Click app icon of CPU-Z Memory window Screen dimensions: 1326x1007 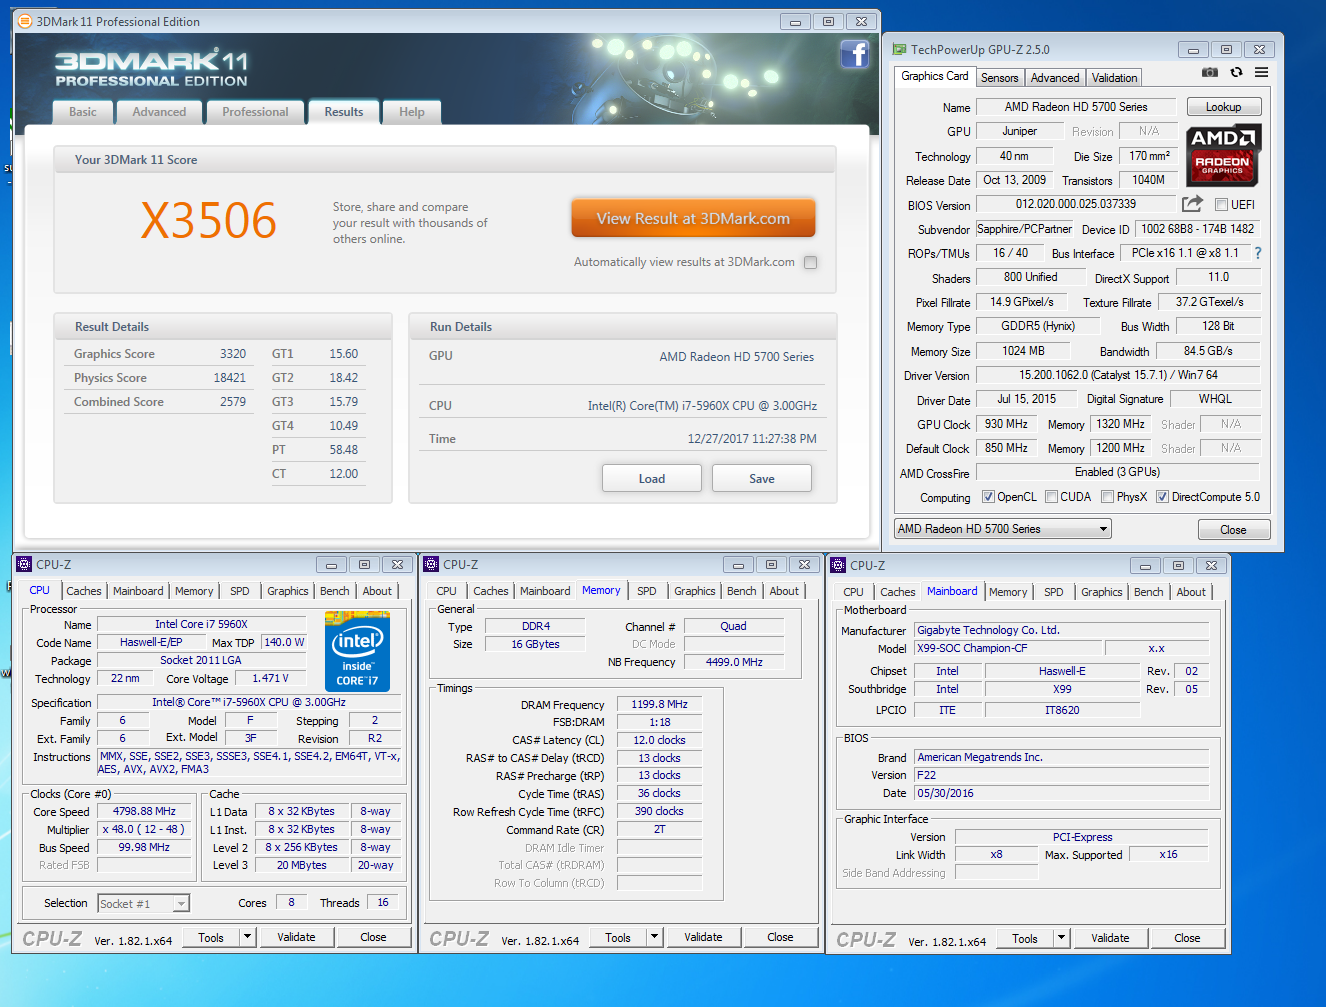(x=431, y=565)
